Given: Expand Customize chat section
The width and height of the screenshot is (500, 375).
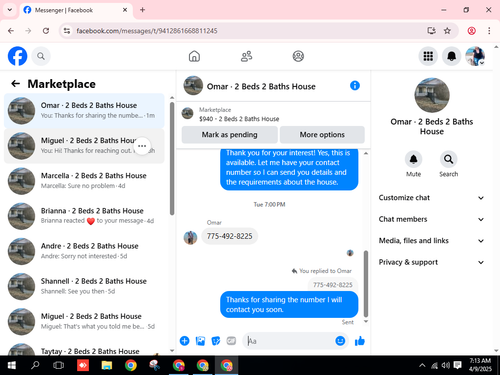Looking at the screenshot, I should (x=431, y=198).
